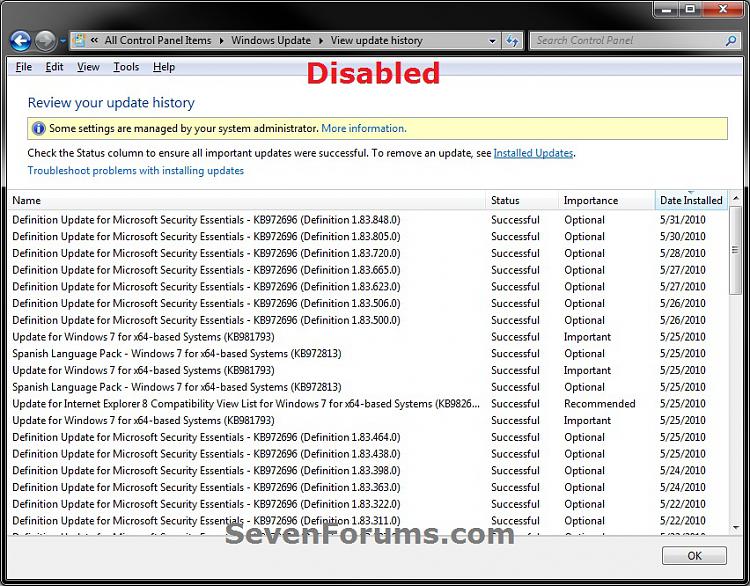Click the 5/30/2010 date cell
The height and width of the screenshot is (586, 750).
[683, 237]
